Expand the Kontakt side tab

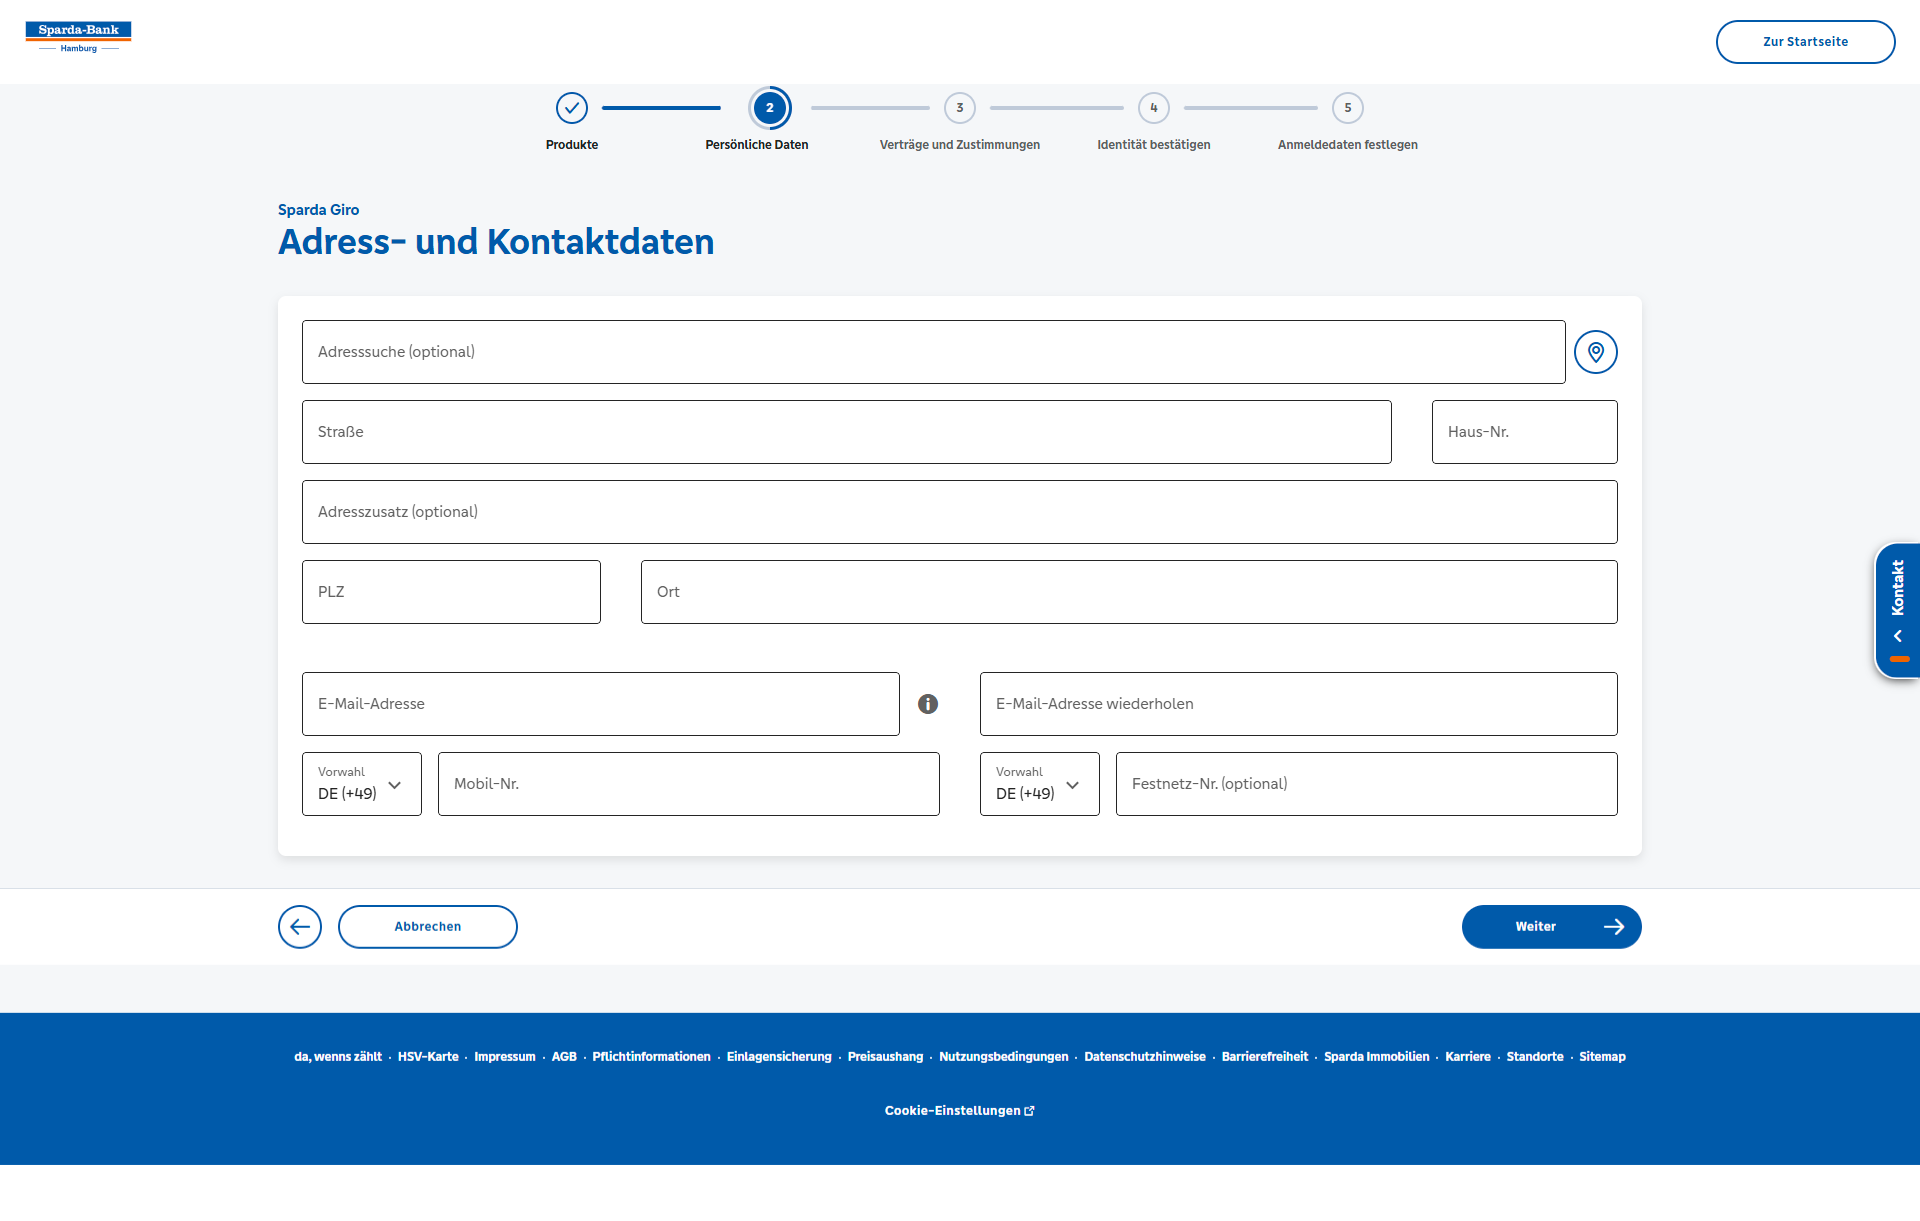tap(1897, 610)
